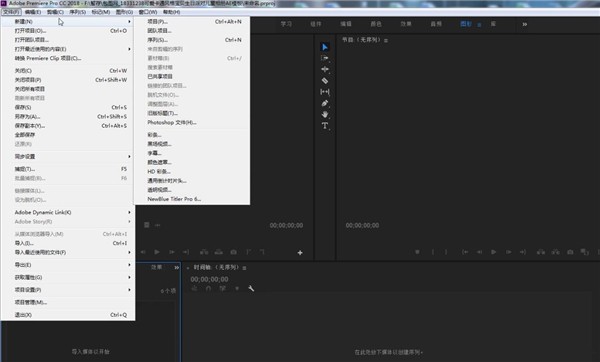The height and width of the screenshot is (362, 600).
Task: Choose 黑场视频... in the submenu
Action: 192,144
